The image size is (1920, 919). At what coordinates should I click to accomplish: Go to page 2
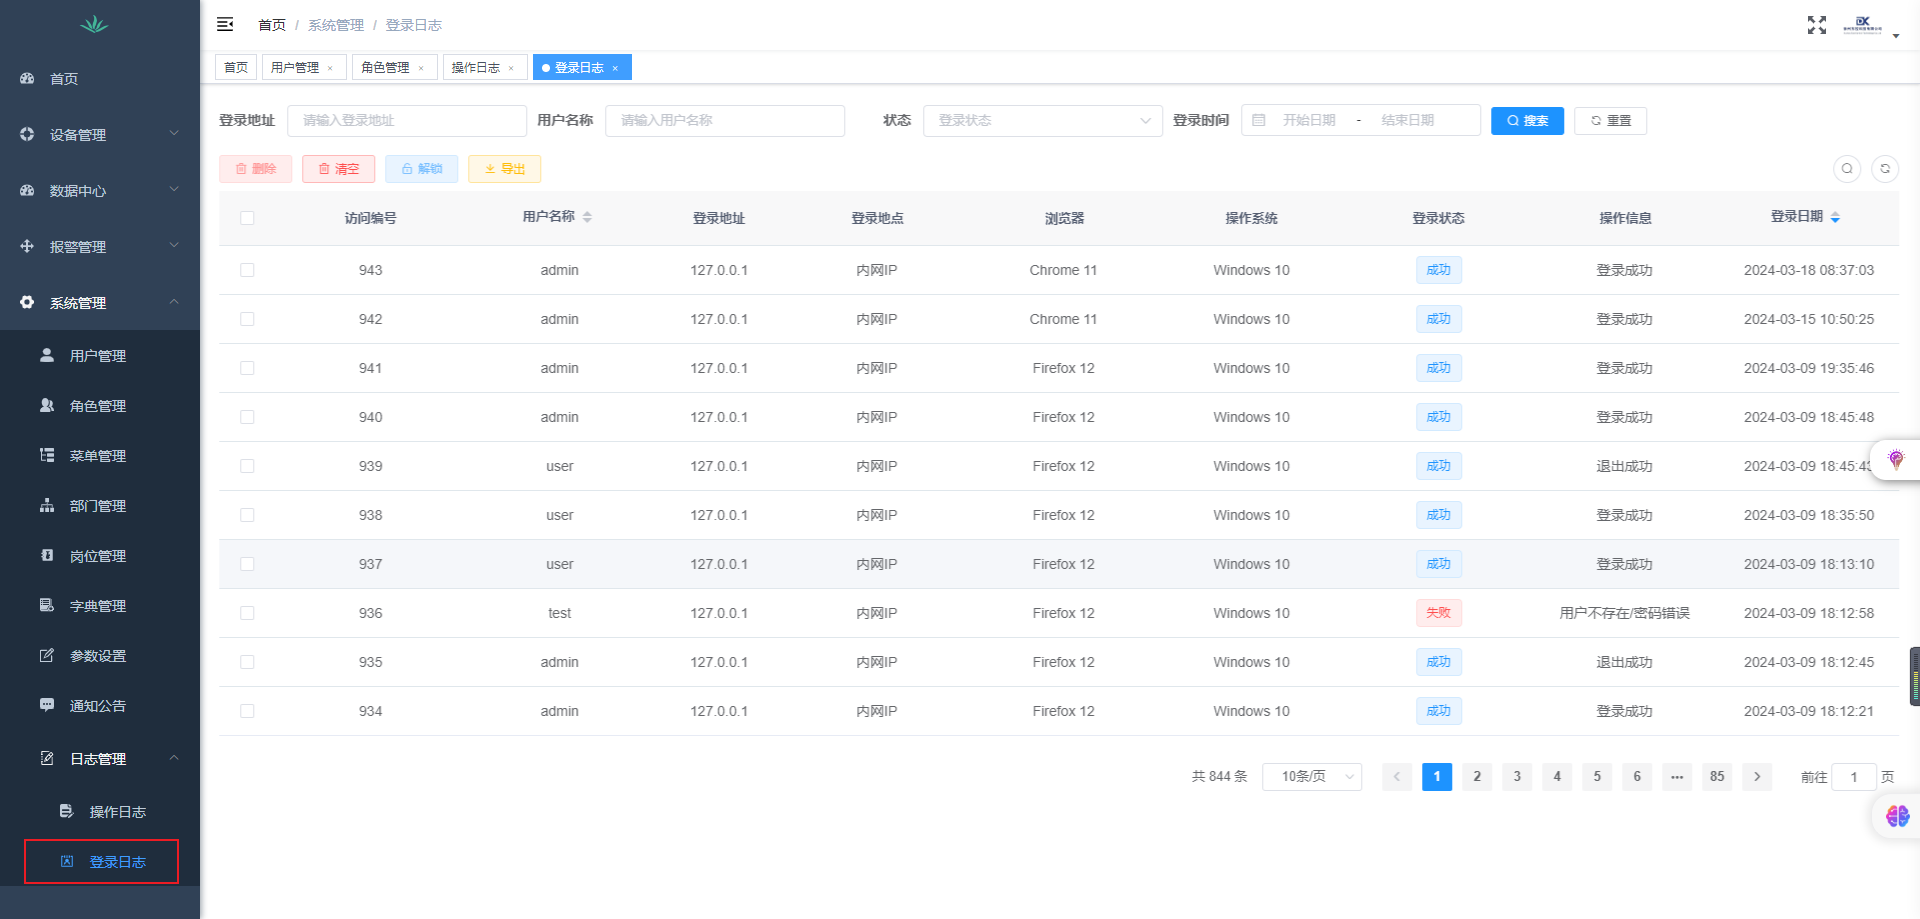click(1477, 776)
